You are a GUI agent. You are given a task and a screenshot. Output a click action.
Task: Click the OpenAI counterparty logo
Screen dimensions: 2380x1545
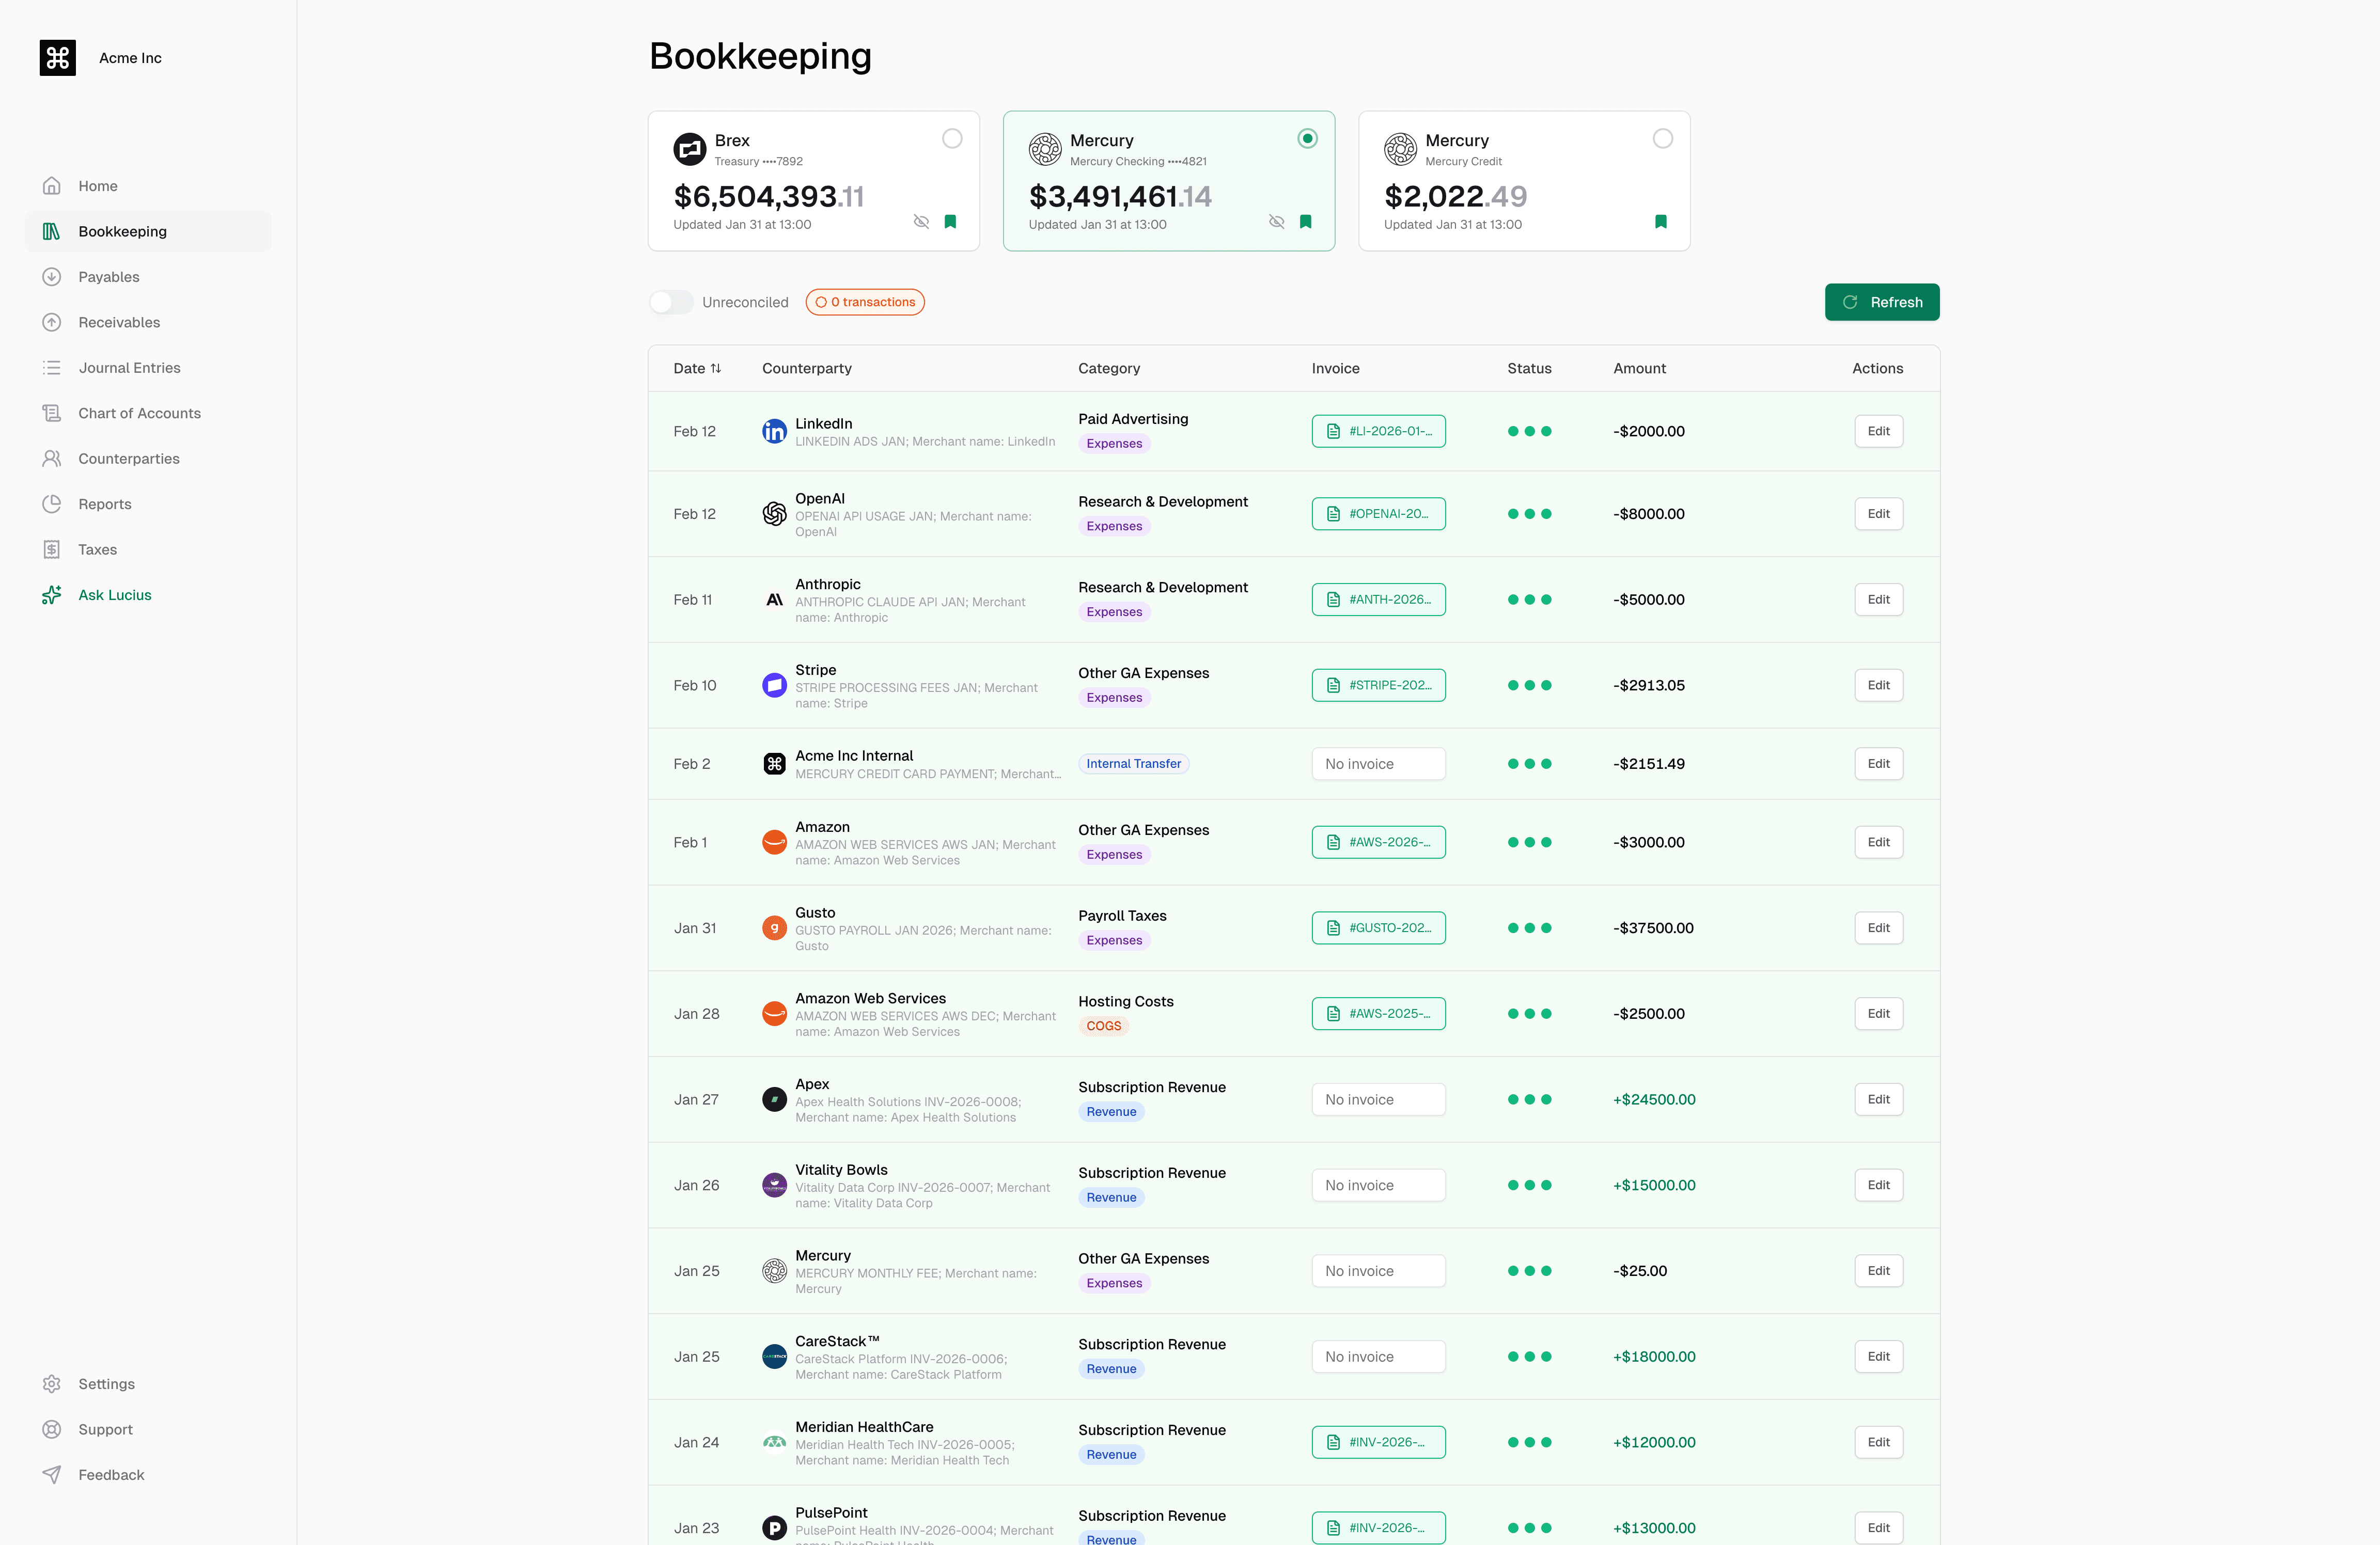pyautogui.click(x=774, y=514)
